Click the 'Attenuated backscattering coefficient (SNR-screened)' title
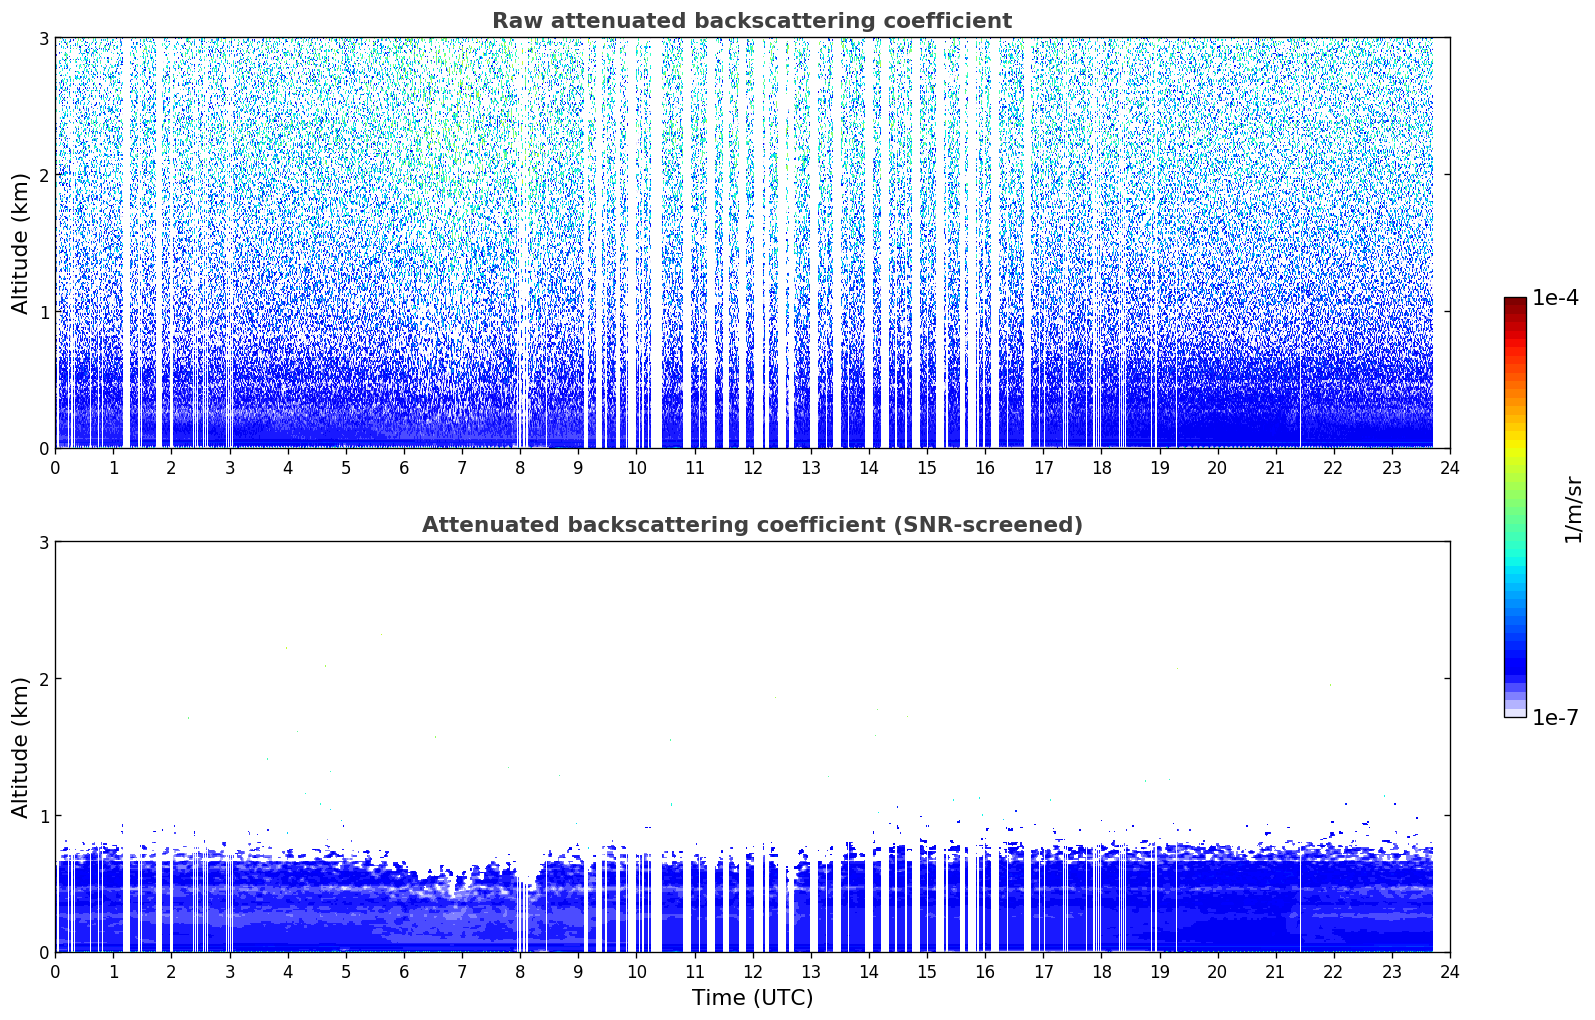1595x1020 pixels. [751, 525]
